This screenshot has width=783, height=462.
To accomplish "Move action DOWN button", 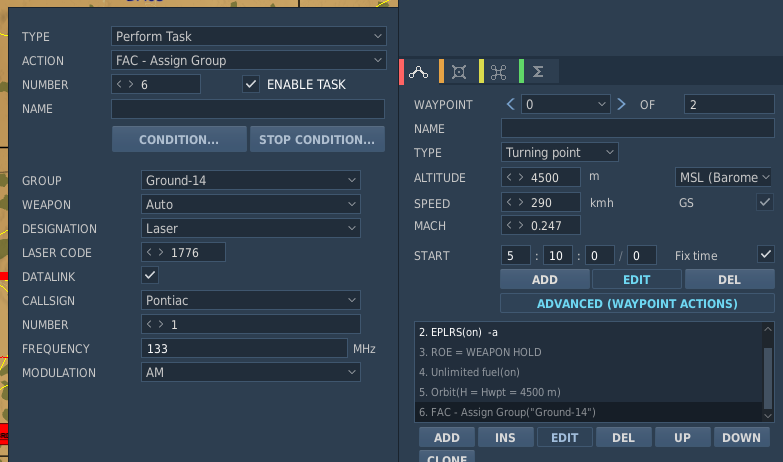I will coord(742,437).
